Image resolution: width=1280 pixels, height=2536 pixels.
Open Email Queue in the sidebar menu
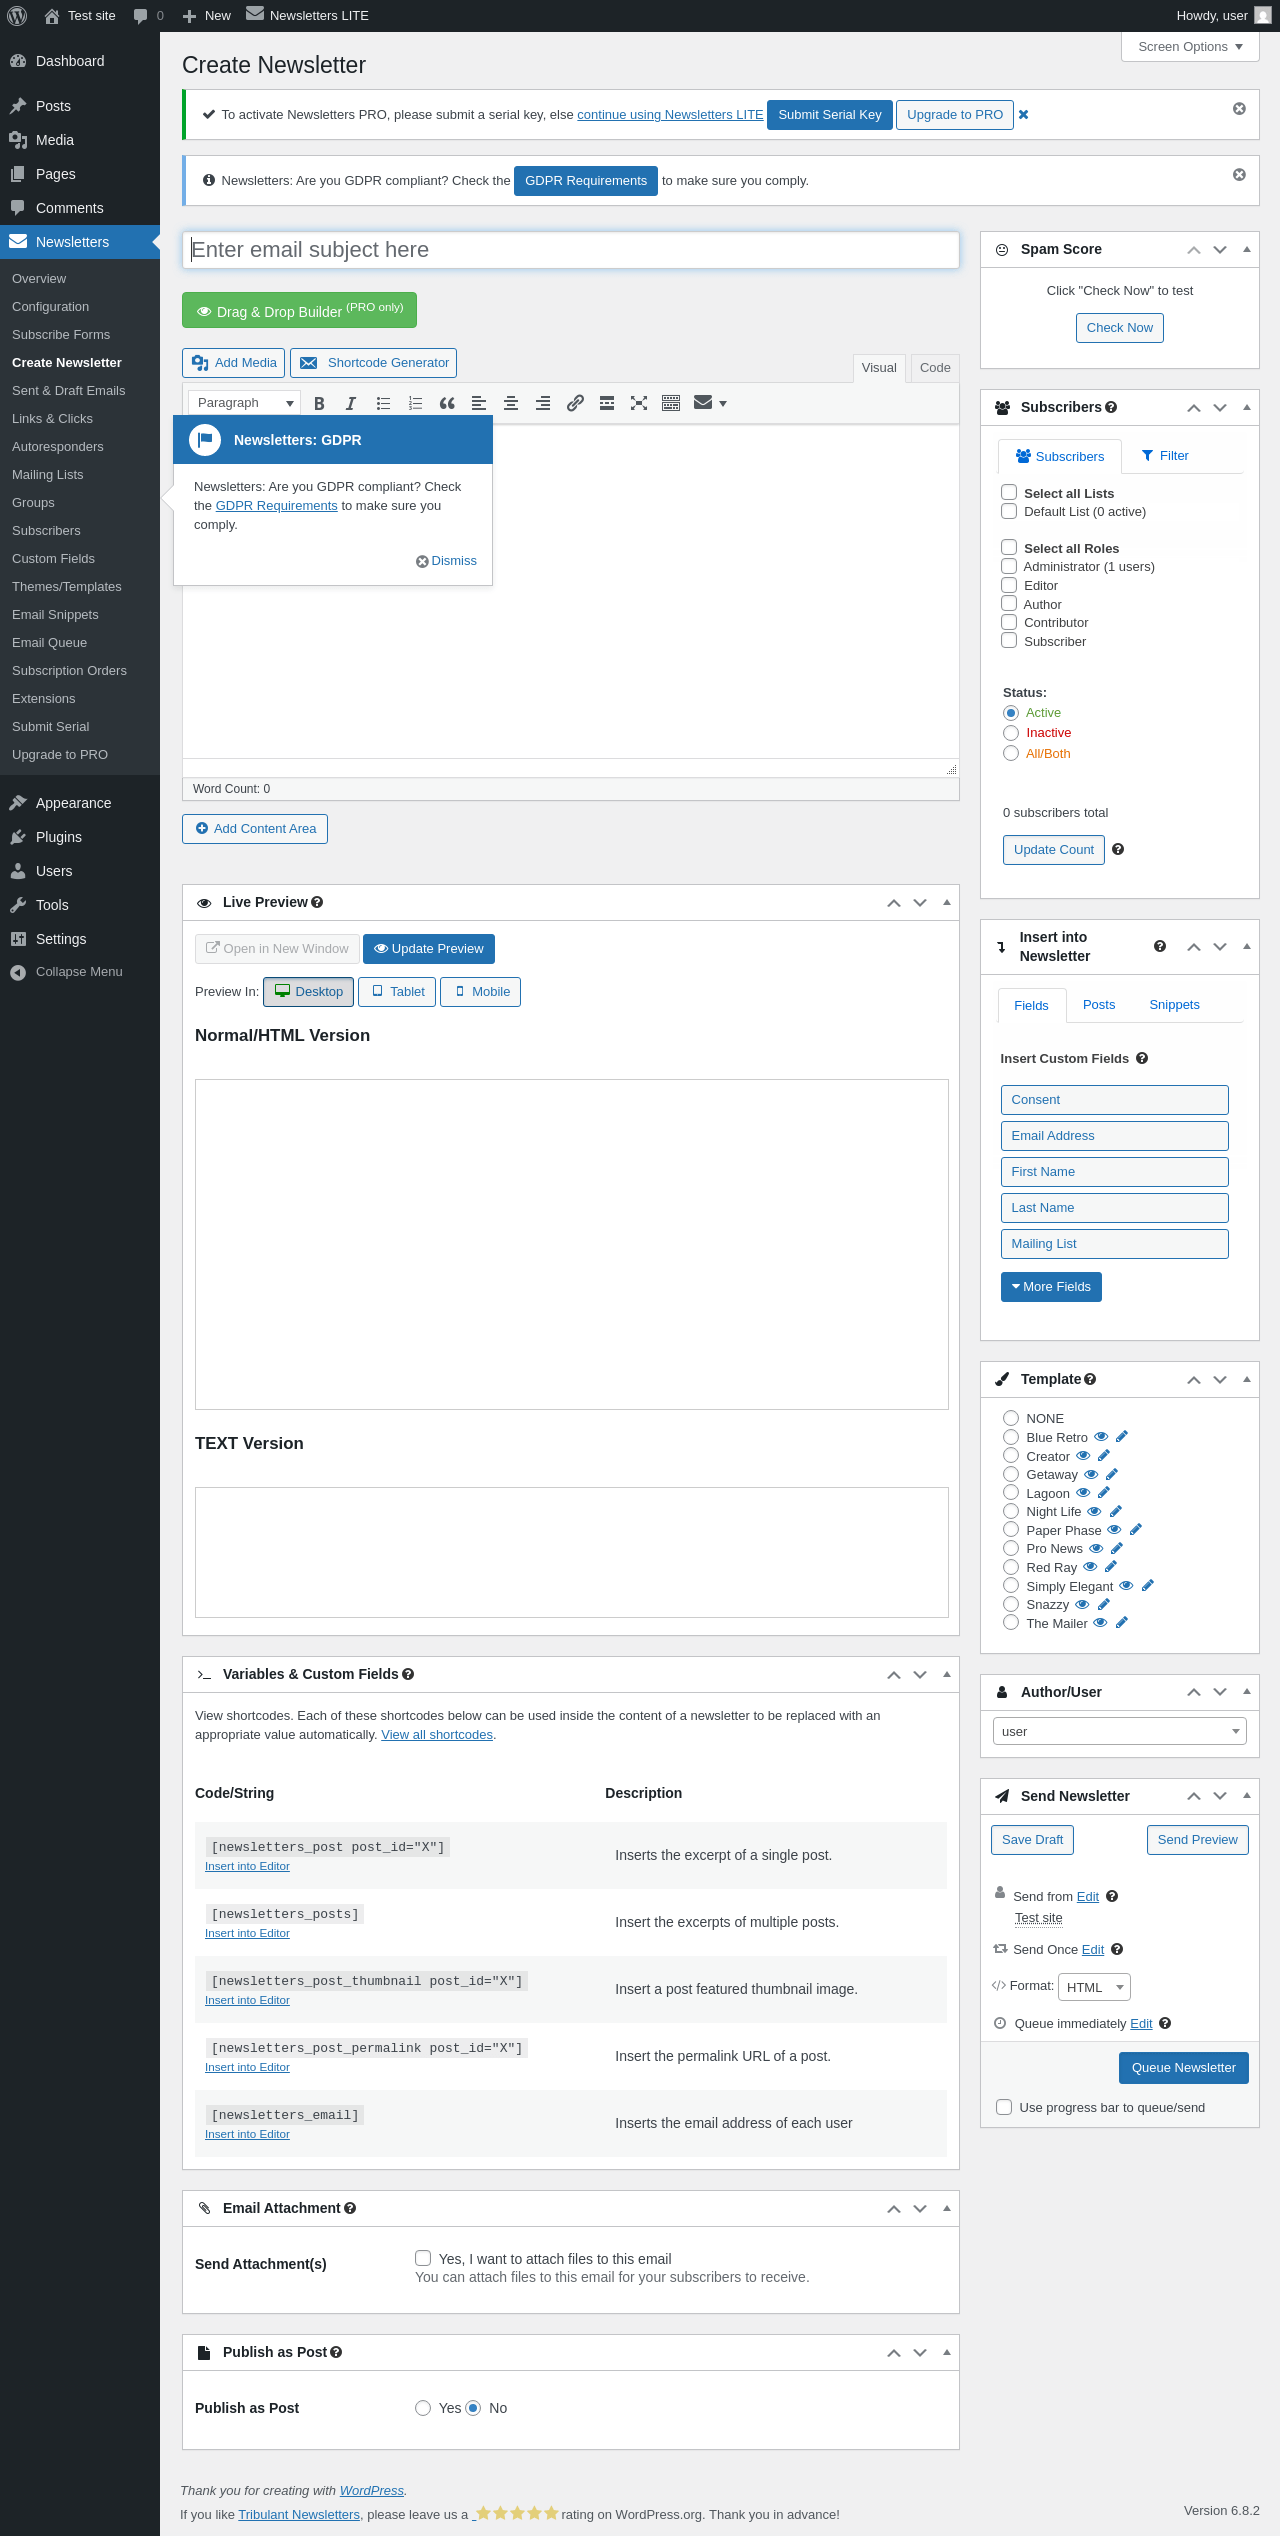coord(50,643)
